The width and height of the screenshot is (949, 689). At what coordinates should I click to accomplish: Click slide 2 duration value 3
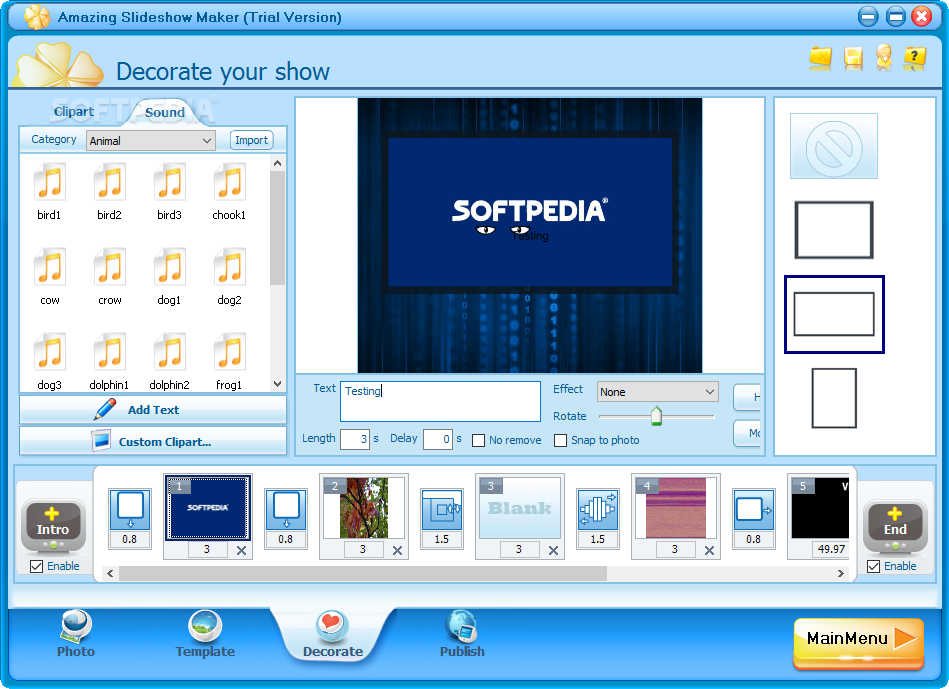coord(363,549)
